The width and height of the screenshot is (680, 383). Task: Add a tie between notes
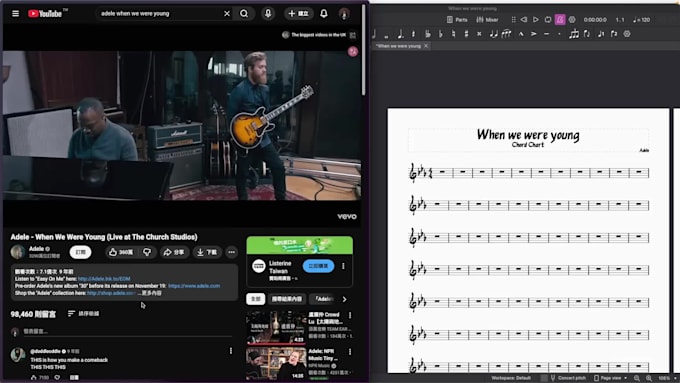pyautogui.click(x=494, y=34)
